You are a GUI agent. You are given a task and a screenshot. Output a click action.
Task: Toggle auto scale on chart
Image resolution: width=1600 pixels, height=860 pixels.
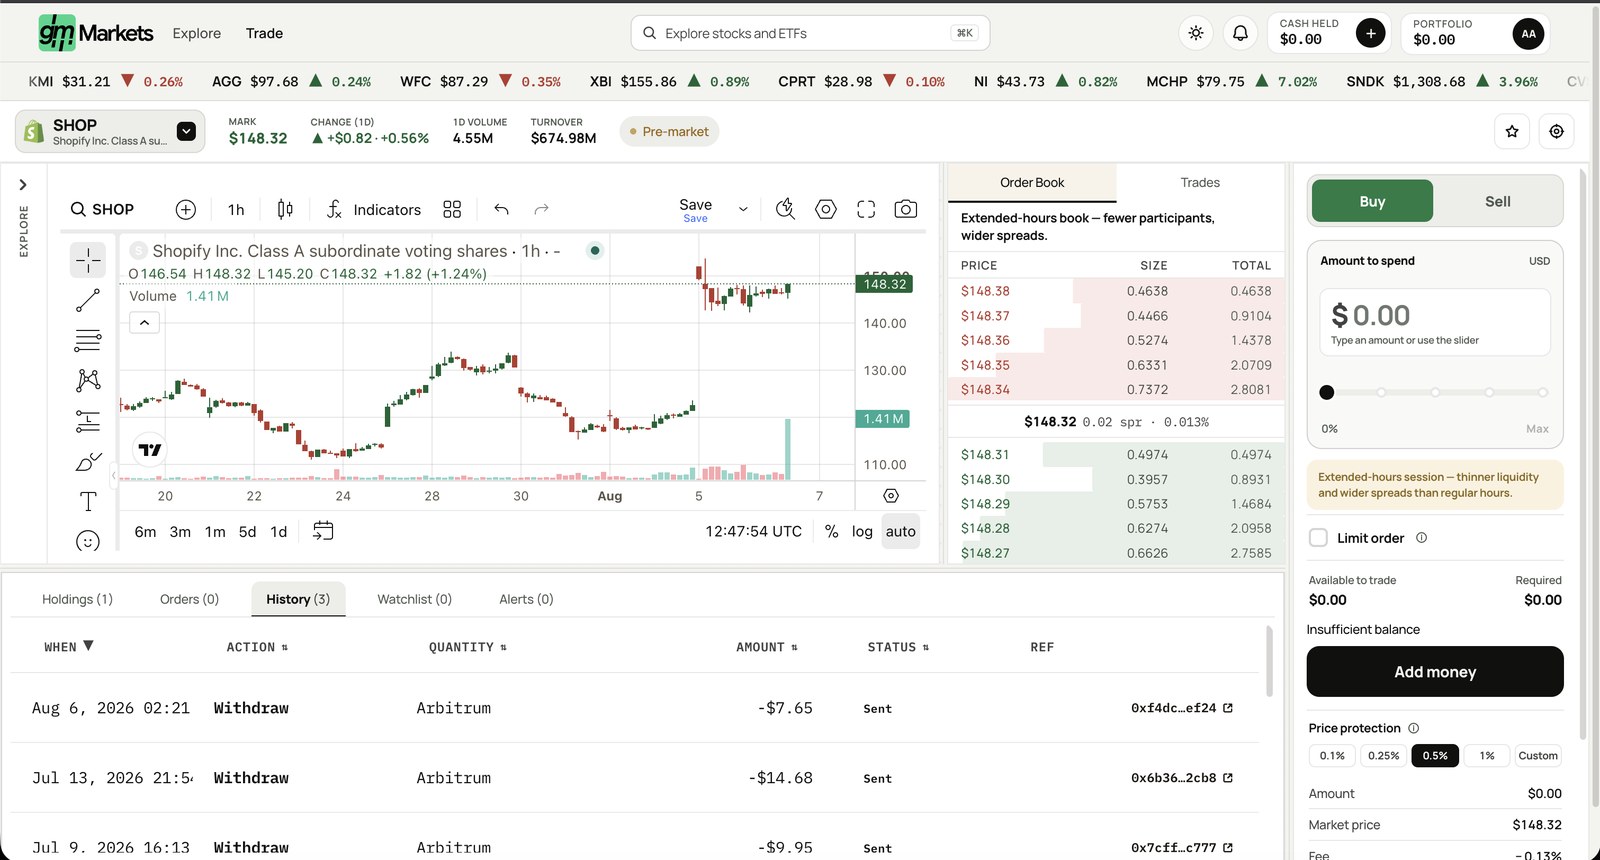[901, 532]
